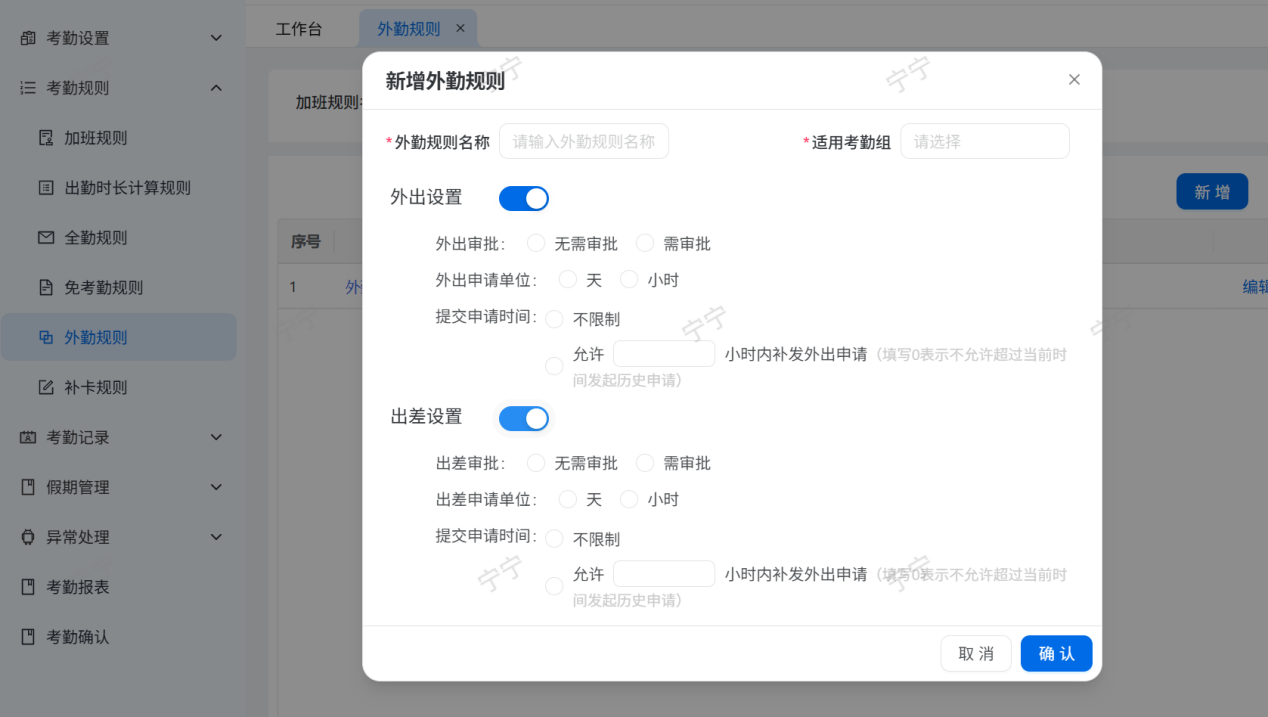Close the 外勤规则 tab with its x icon
Image resolution: width=1268 pixels, height=717 pixels.
(460, 29)
